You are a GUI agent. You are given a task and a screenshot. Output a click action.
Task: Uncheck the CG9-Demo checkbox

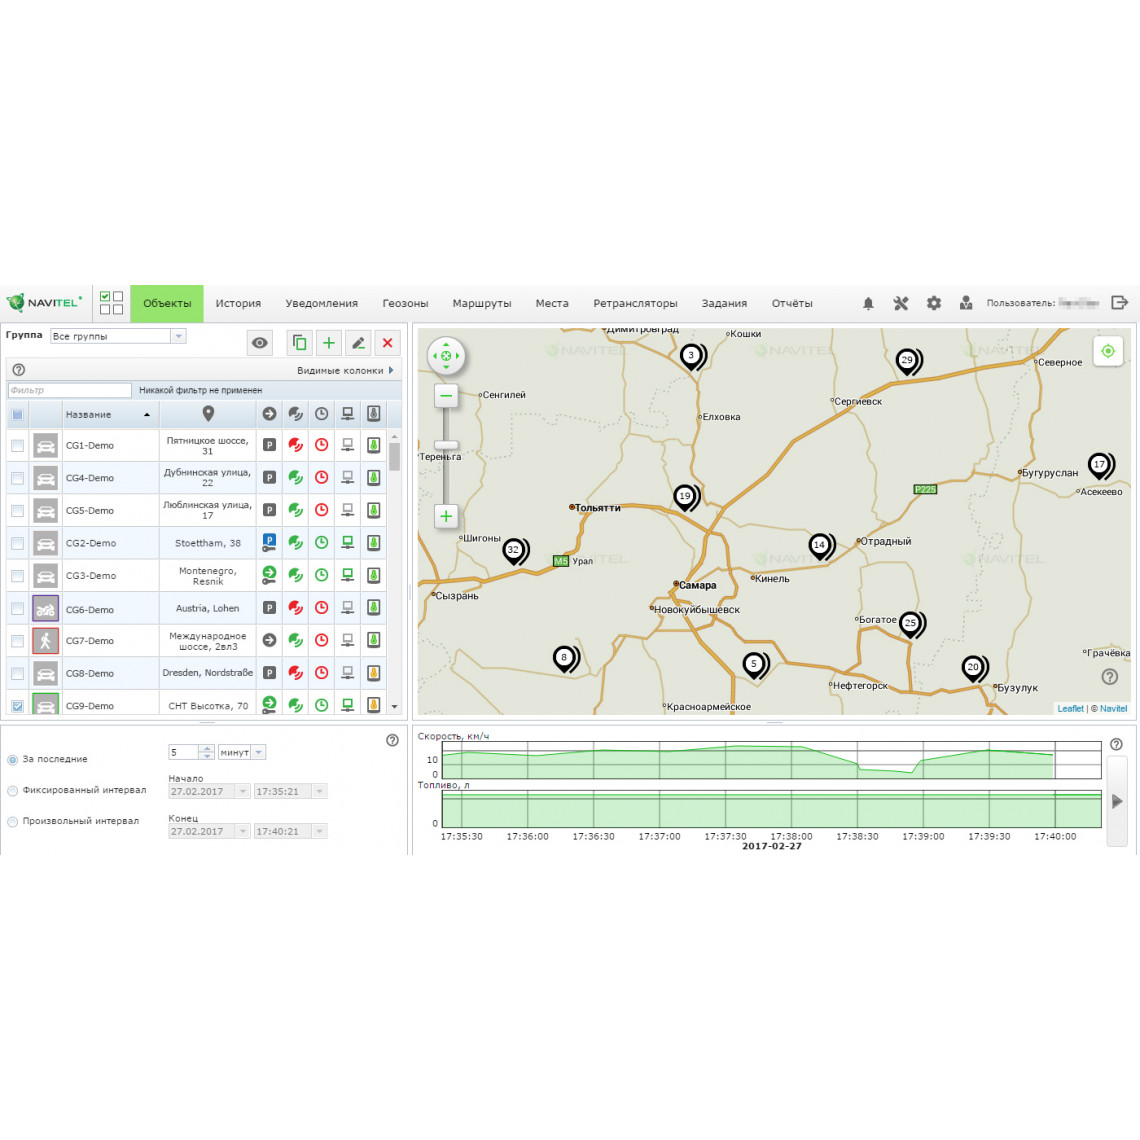click(x=17, y=706)
